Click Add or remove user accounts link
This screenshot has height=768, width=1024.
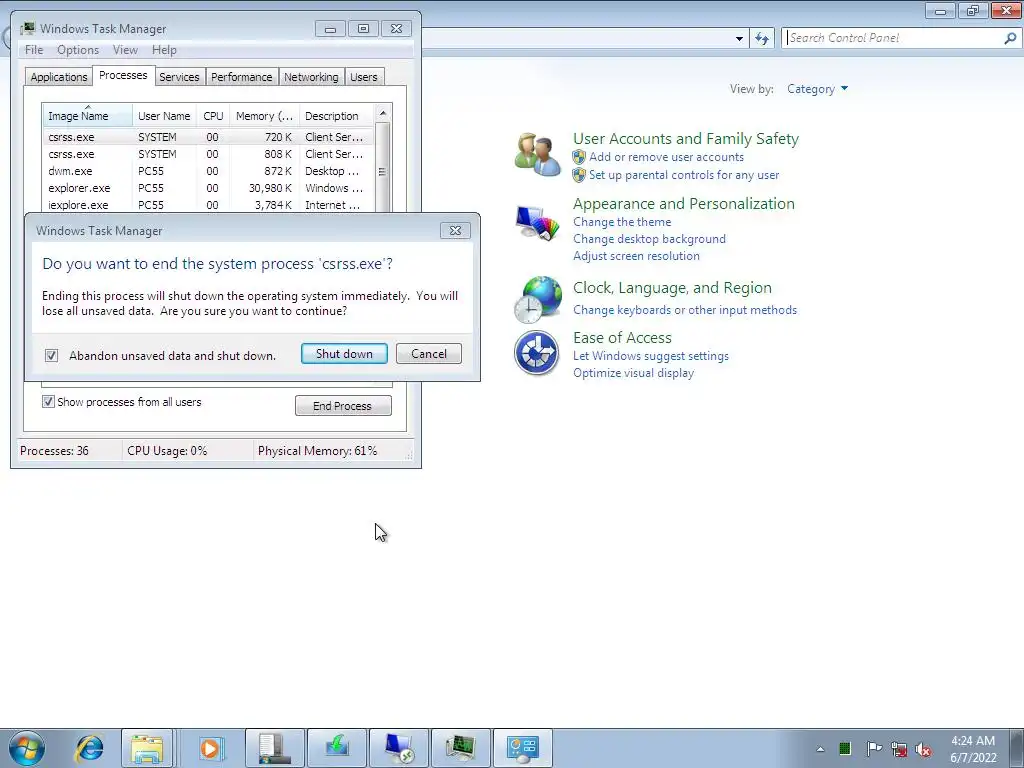[666, 157]
